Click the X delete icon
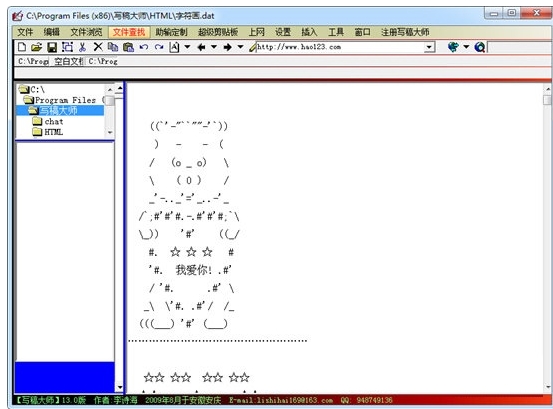The height and width of the screenshot is (409, 553). pyautogui.click(x=98, y=47)
